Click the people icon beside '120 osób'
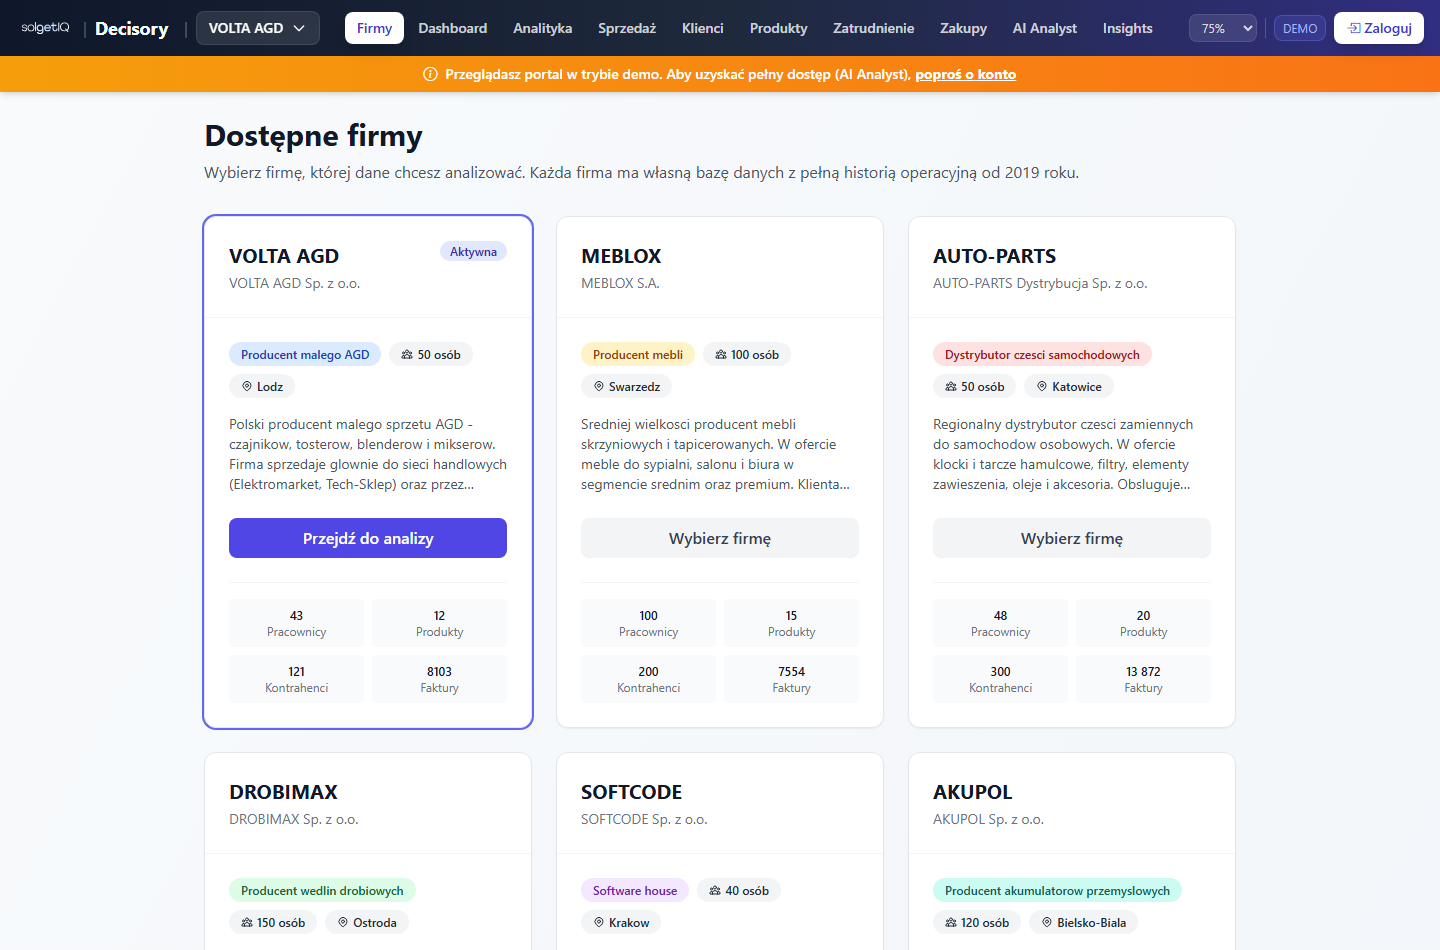The width and height of the screenshot is (1440, 950). [951, 923]
